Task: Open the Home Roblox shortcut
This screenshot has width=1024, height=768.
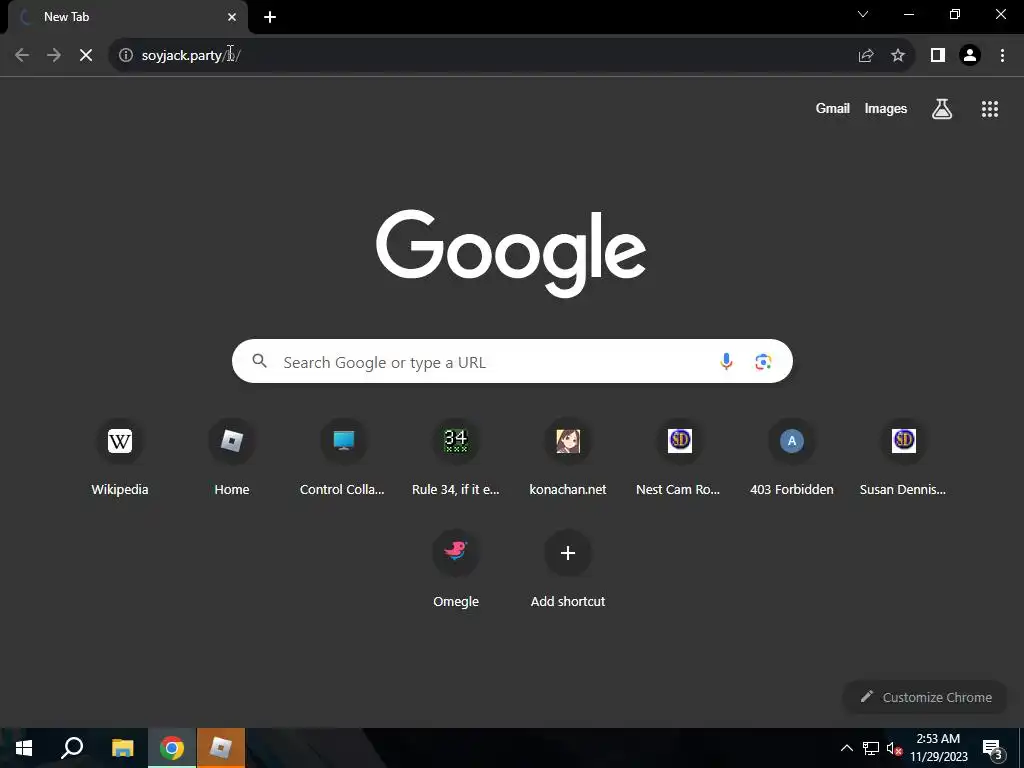Action: pyautogui.click(x=232, y=458)
